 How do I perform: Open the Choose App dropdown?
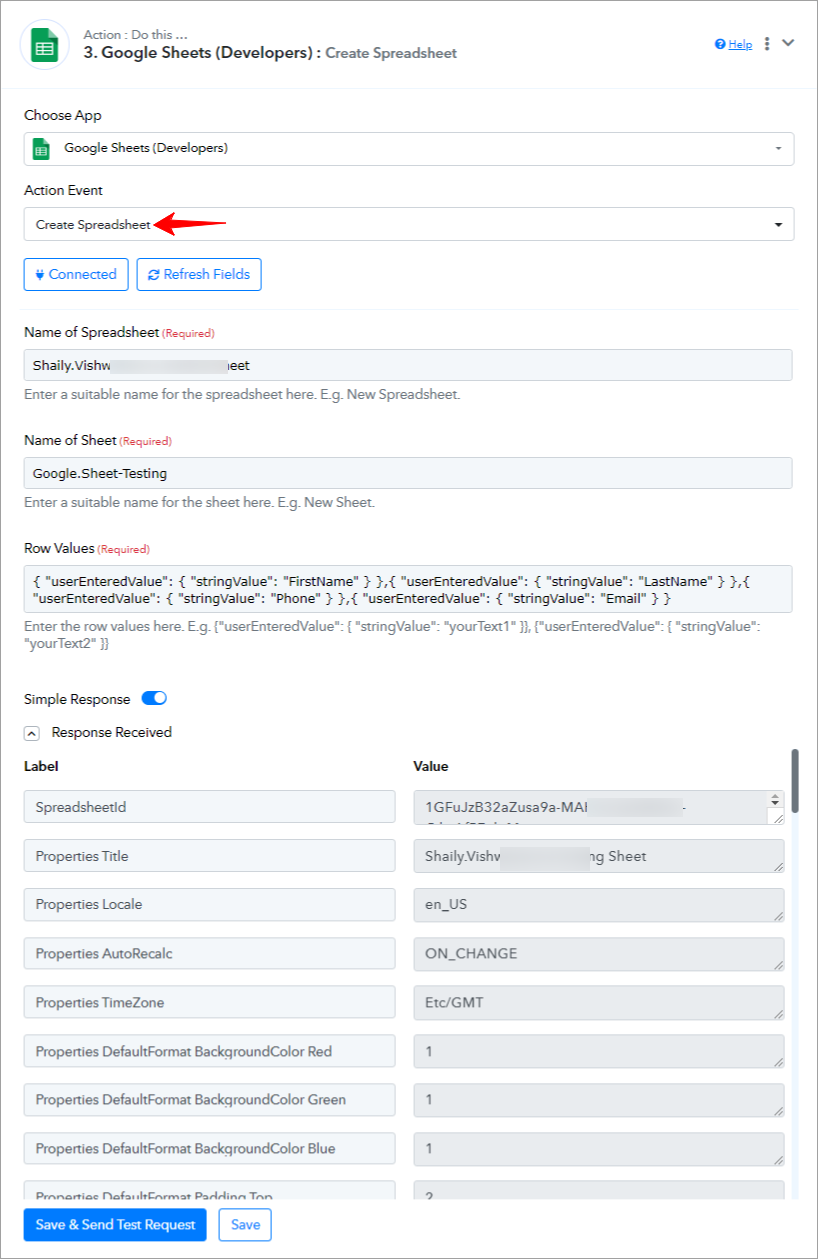pos(409,148)
